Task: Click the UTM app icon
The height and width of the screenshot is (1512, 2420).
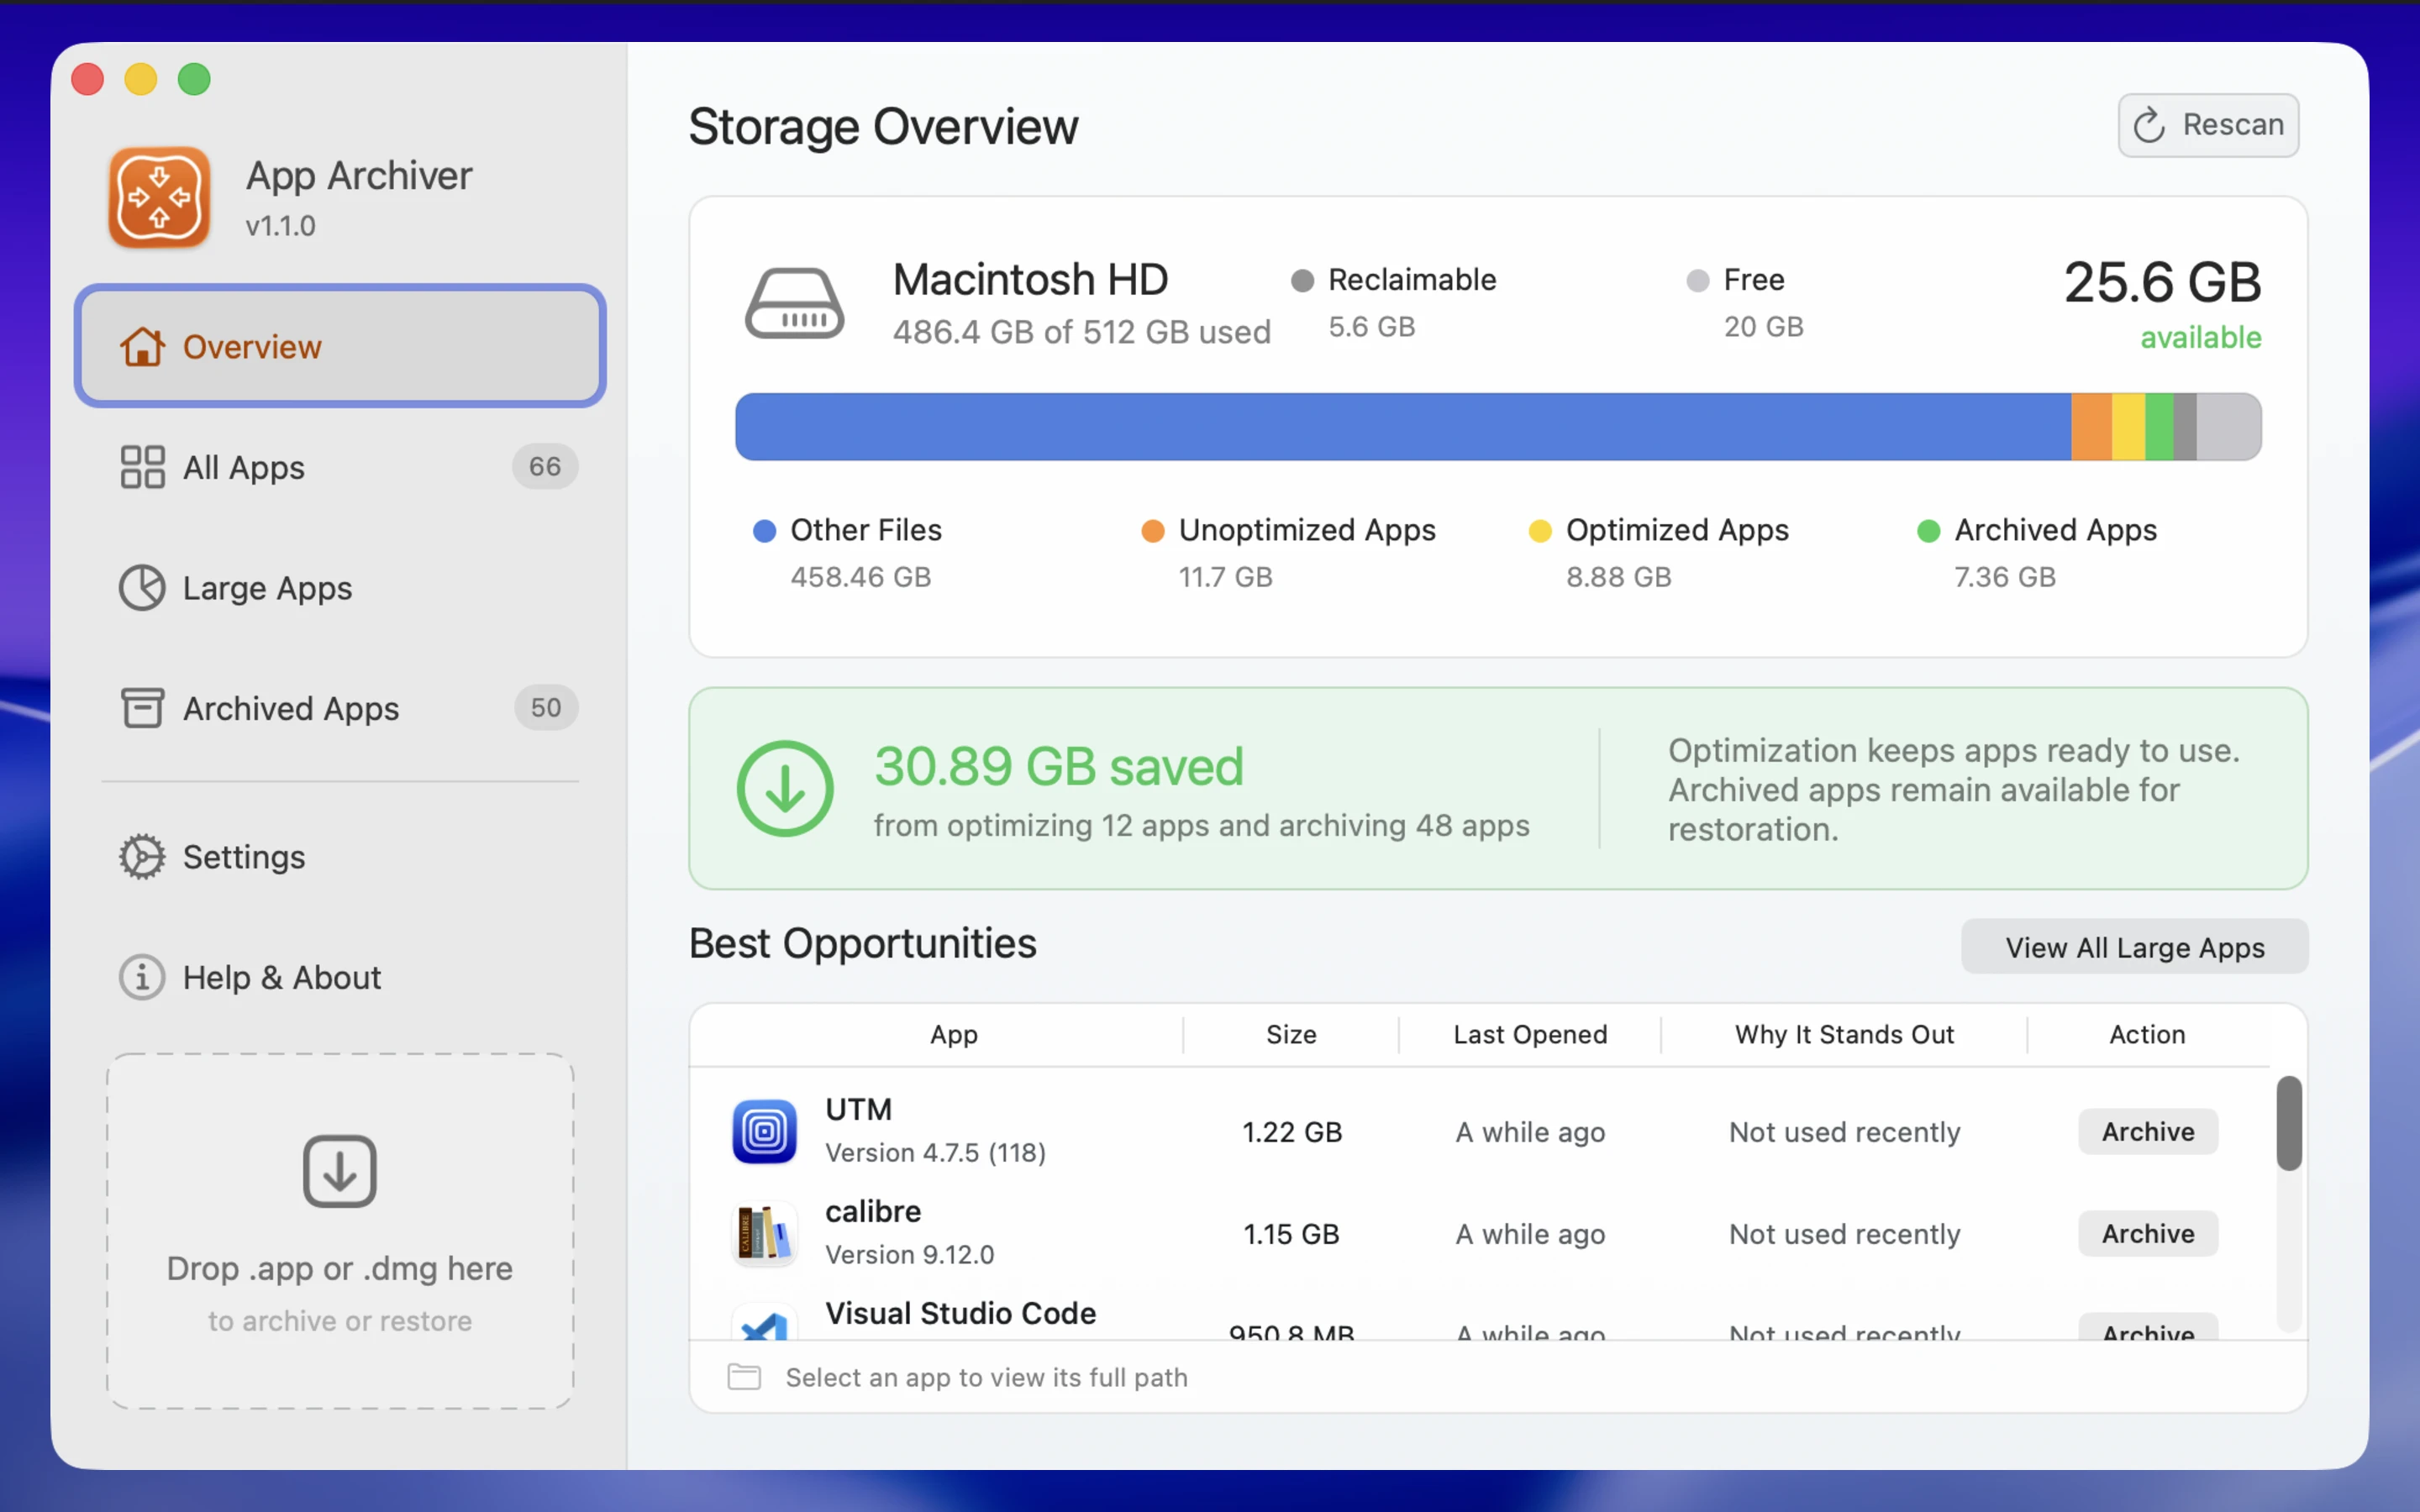Action: click(765, 1131)
